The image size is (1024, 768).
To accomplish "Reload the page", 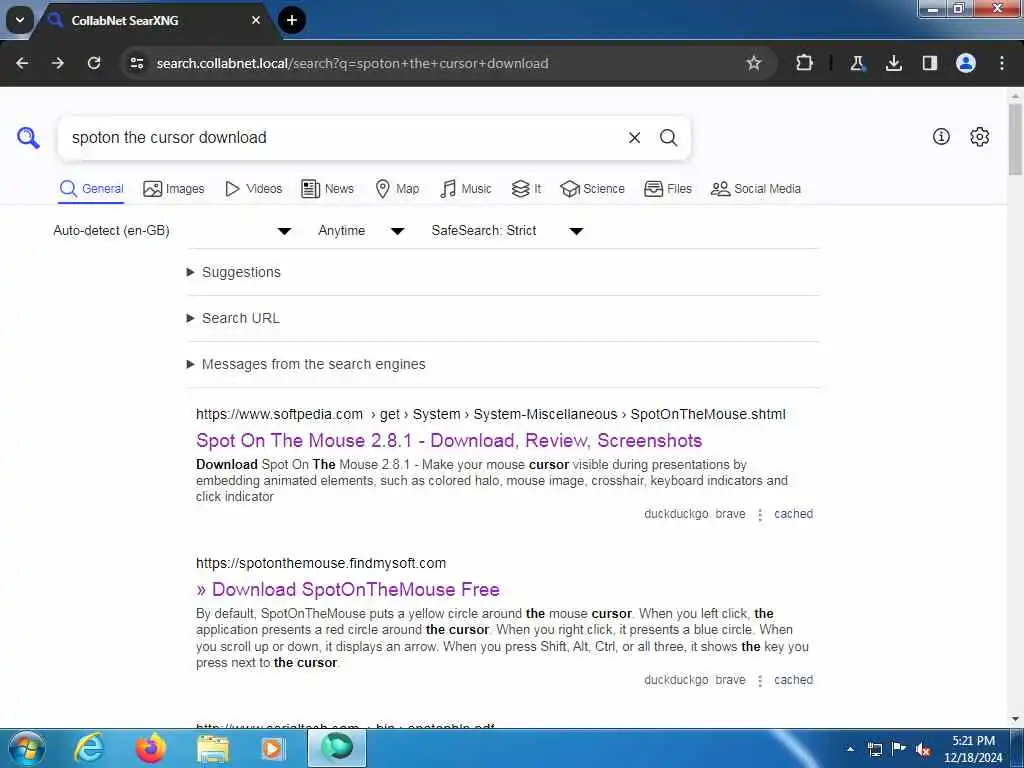I will [94, 63].
